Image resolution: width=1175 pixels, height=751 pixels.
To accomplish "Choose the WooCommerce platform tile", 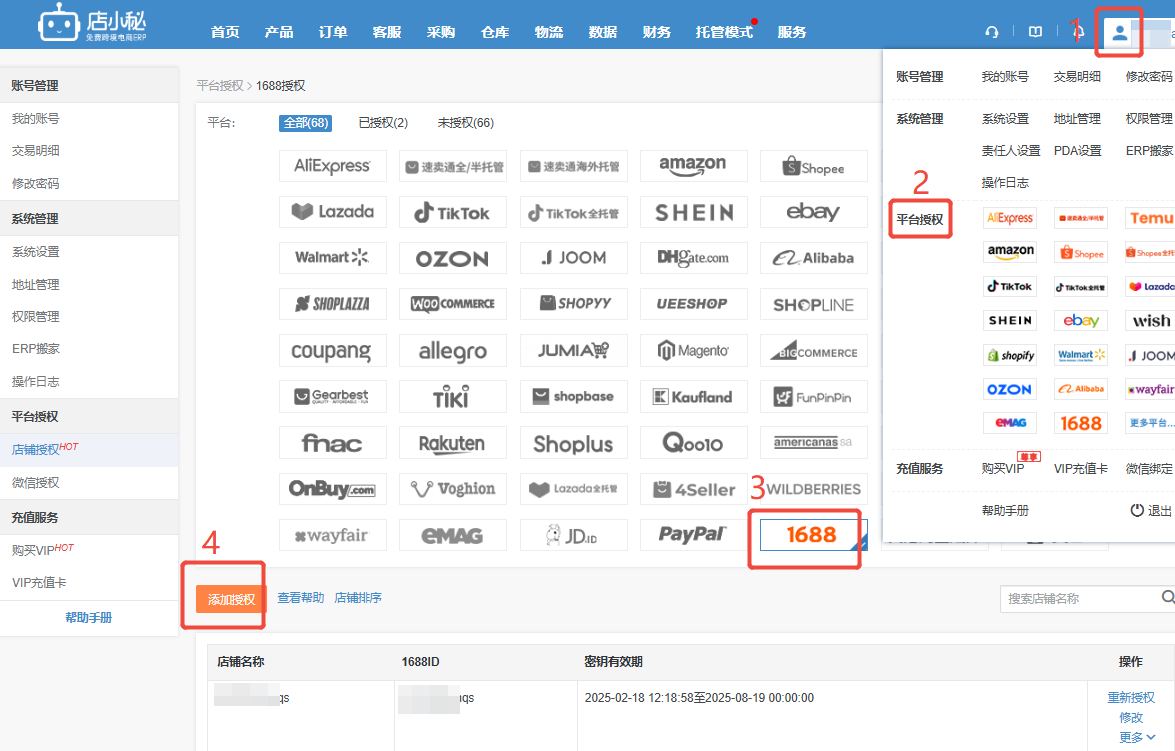I will [453, 304].
